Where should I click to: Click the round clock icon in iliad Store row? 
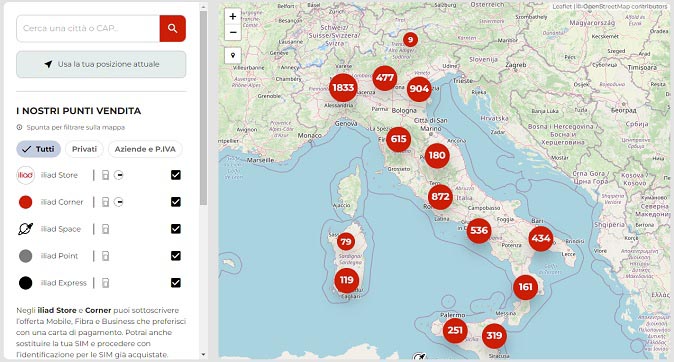coord(119,175)
